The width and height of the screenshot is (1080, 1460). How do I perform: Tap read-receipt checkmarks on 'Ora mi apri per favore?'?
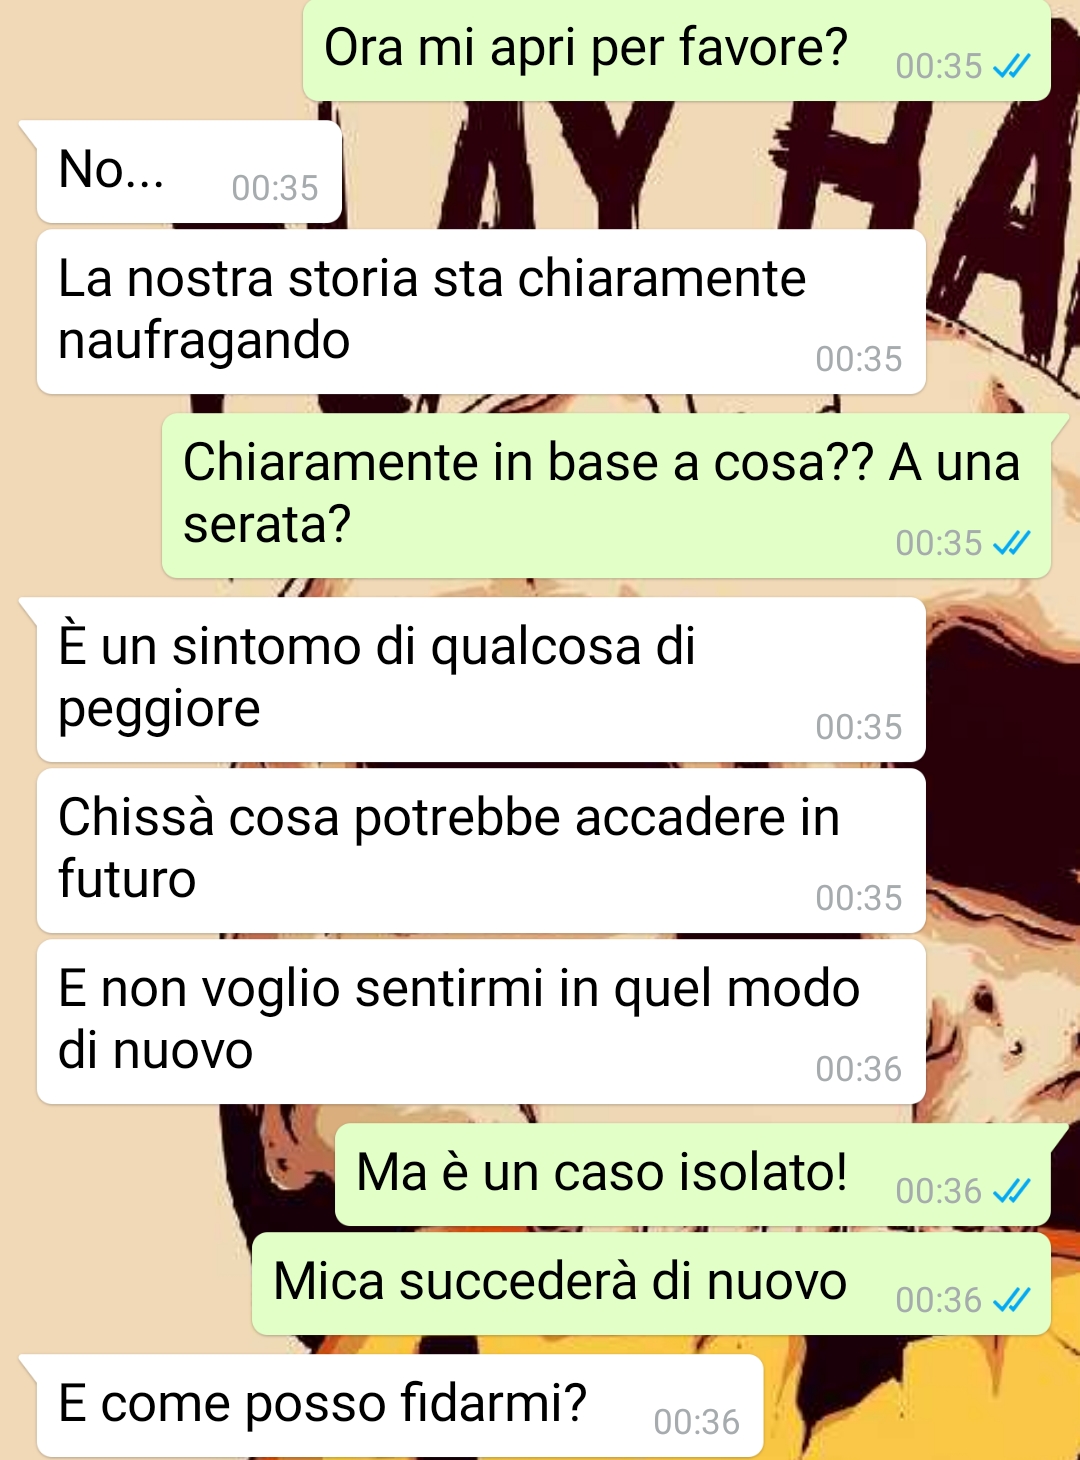(1011, 67)
